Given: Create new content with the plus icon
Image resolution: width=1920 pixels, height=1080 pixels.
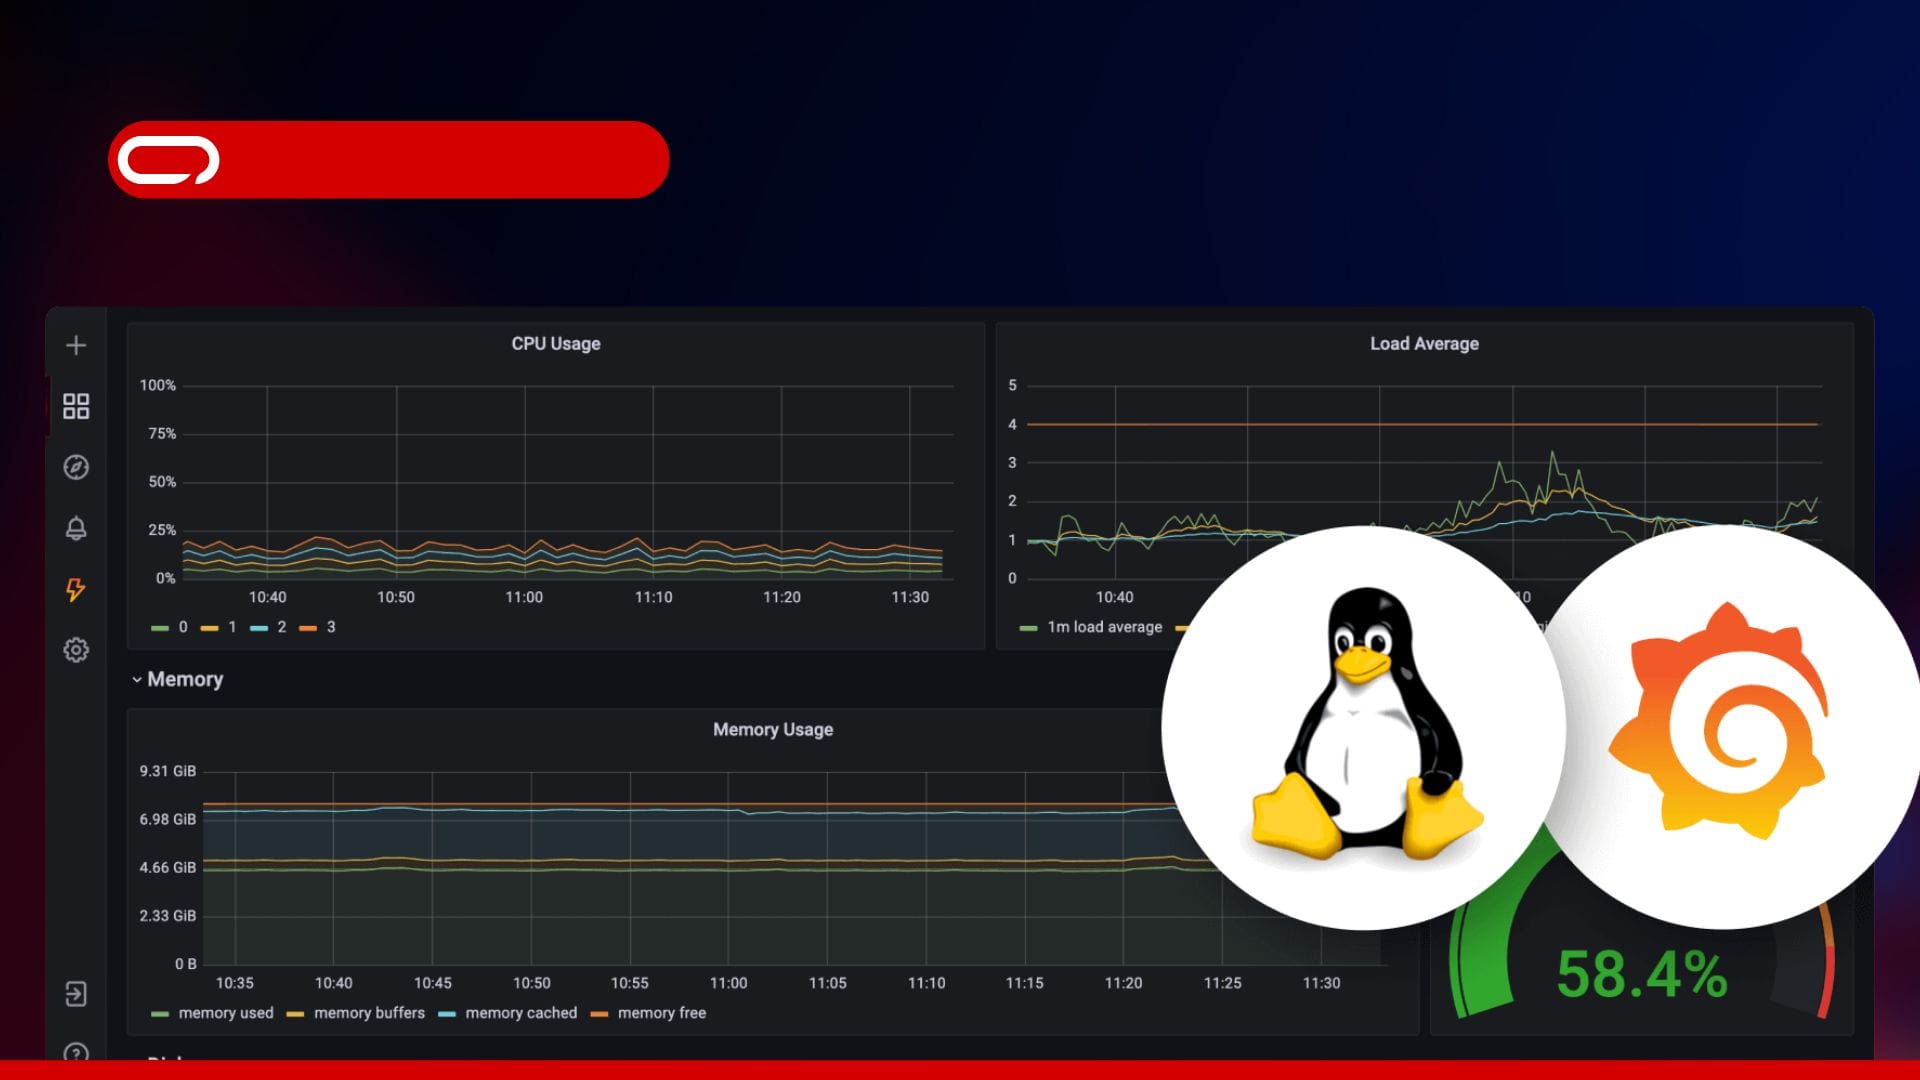Looking at the screenshot, I should (76, 344).
